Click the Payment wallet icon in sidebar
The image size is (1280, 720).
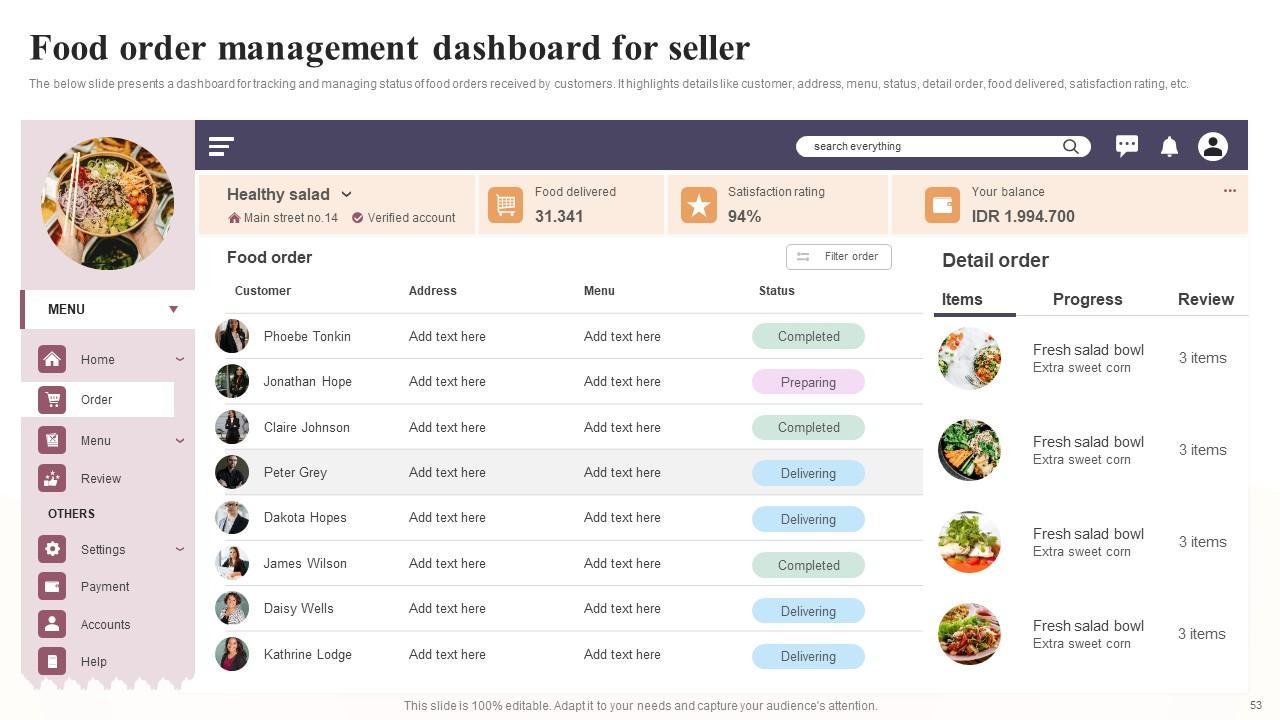[52, 587]
